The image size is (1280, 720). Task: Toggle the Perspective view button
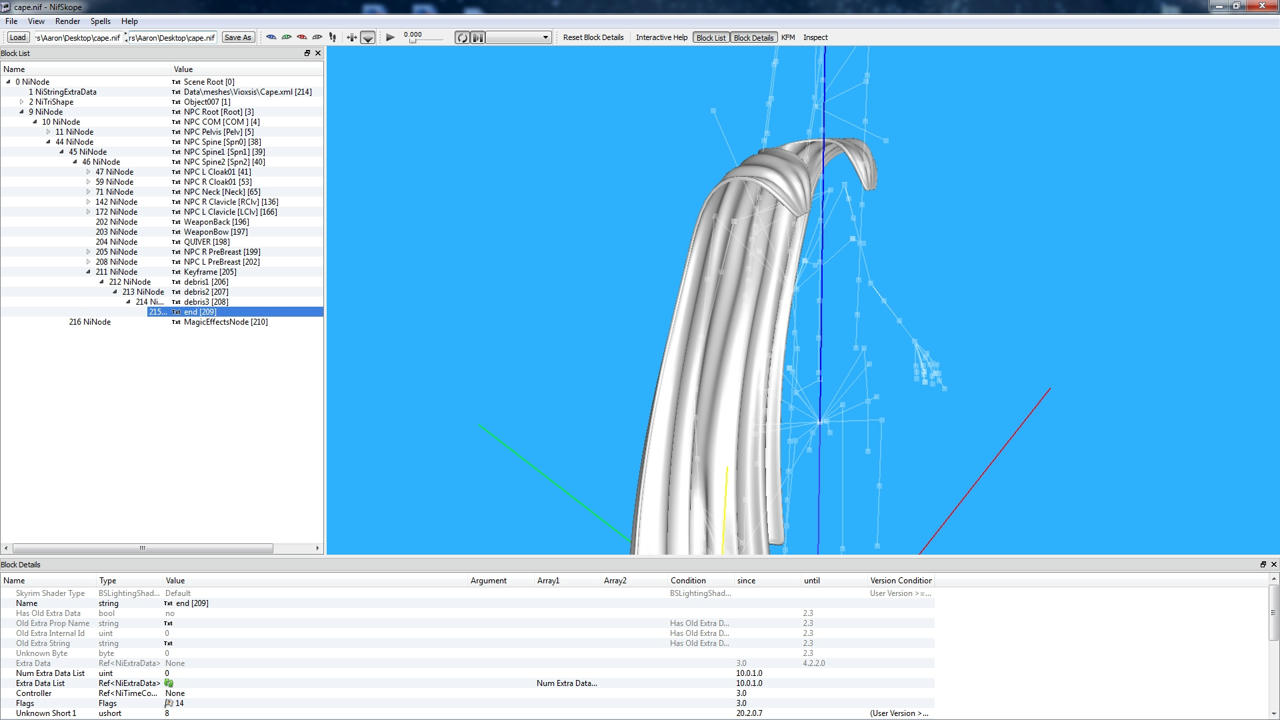point(367,38)
